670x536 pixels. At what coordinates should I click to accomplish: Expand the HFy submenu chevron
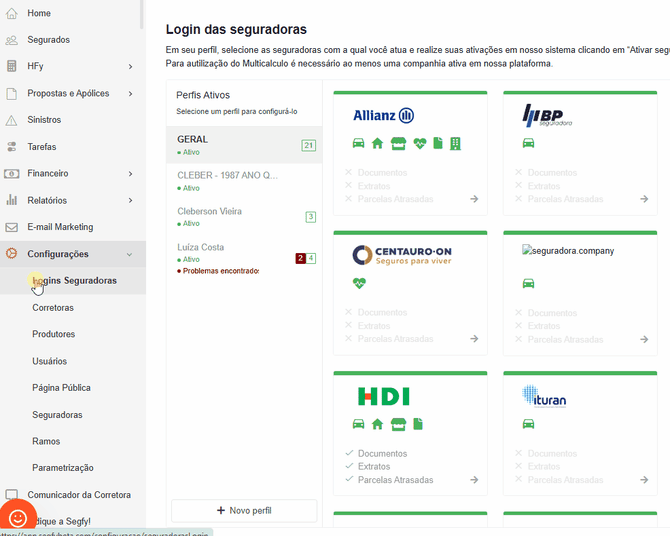130,67
